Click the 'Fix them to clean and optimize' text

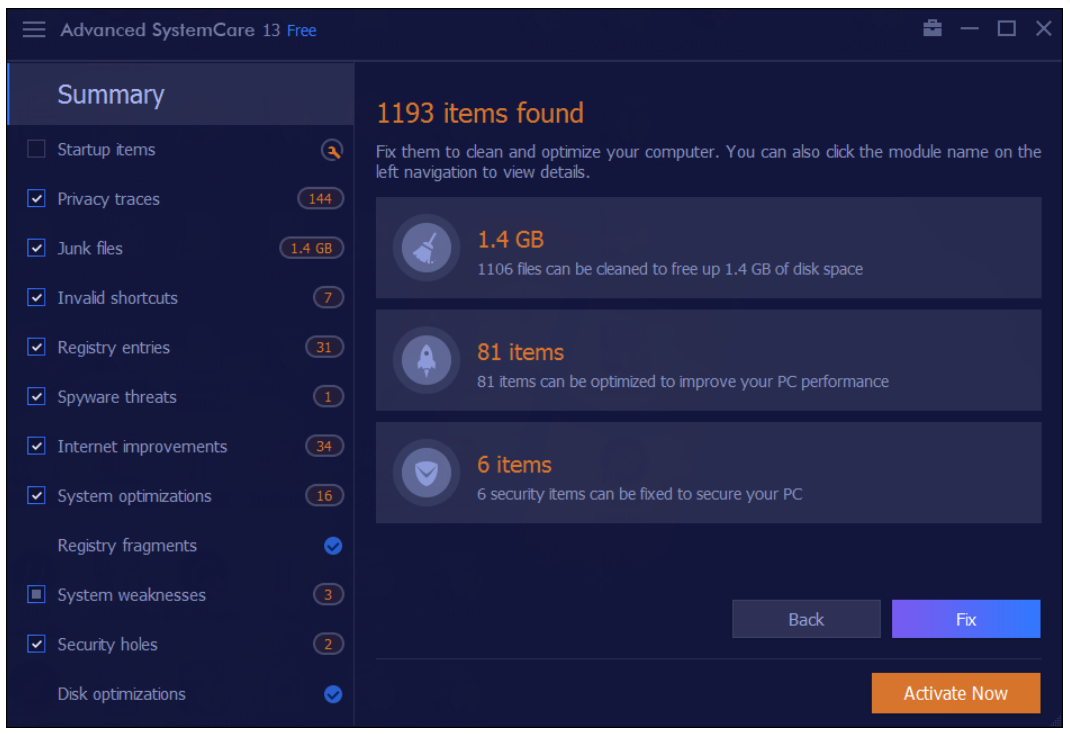pyautogui.click(x=708, y=162)
